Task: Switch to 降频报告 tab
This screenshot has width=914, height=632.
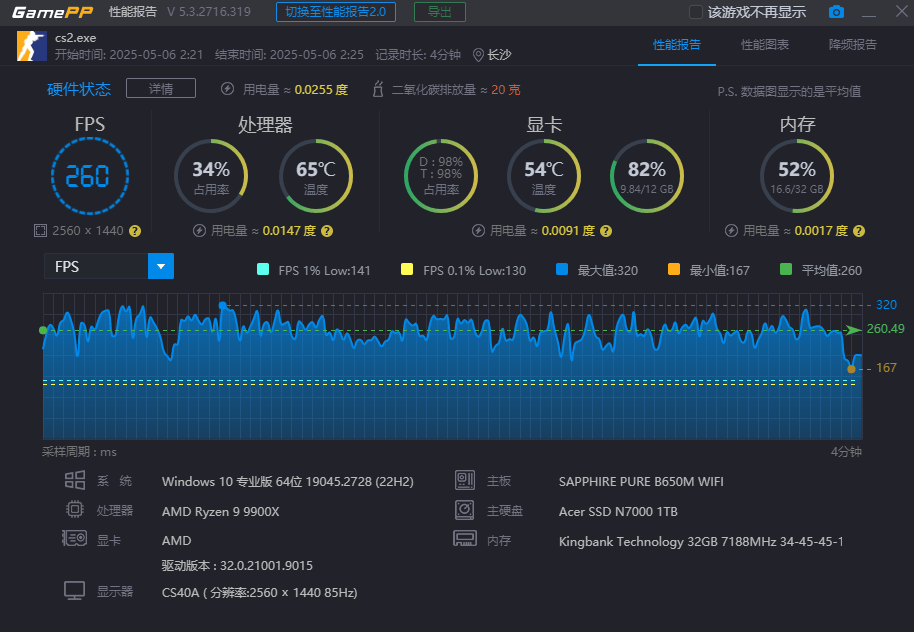Action: (x=853, y=45)
